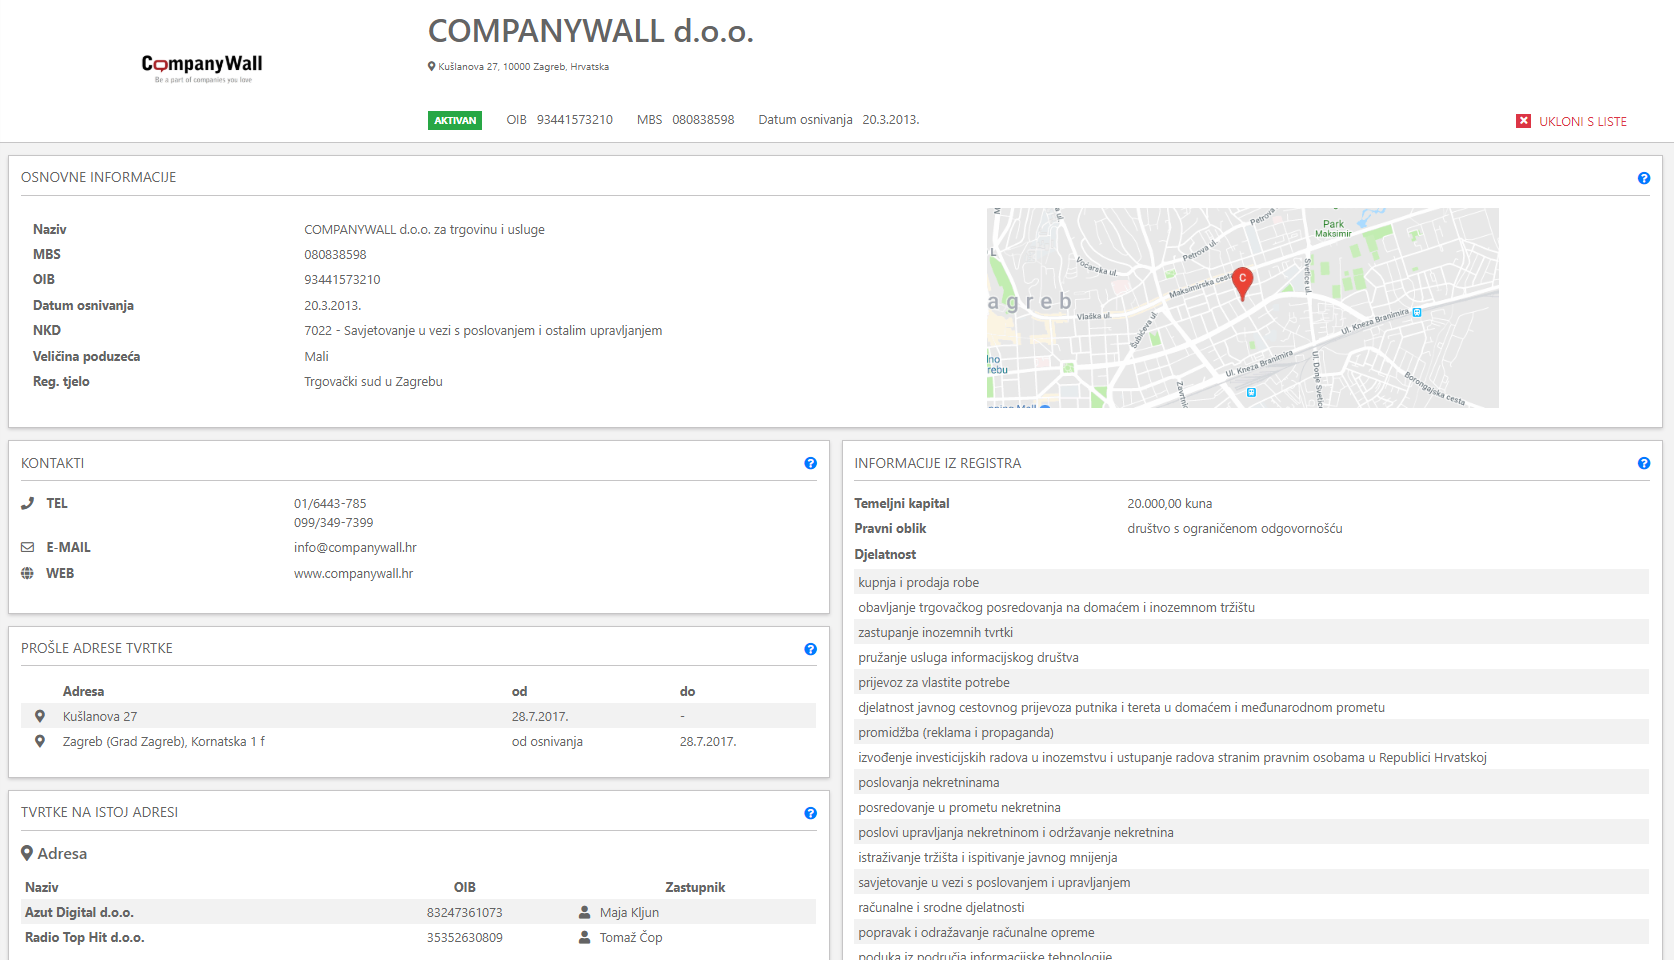Open the info@companywall.hr email link

(x=355, y=547)
